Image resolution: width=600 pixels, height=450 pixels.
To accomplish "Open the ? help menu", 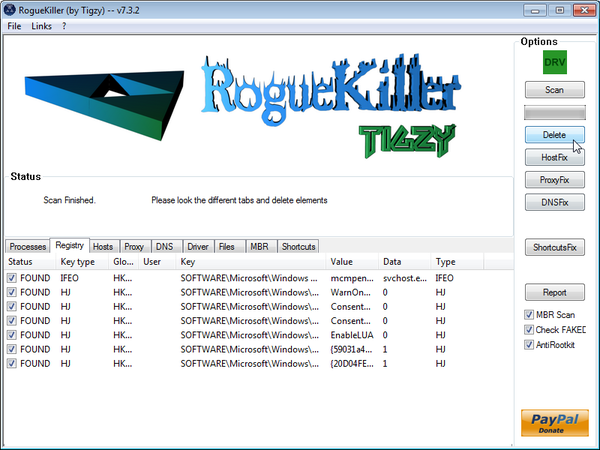I will (64, 26).
